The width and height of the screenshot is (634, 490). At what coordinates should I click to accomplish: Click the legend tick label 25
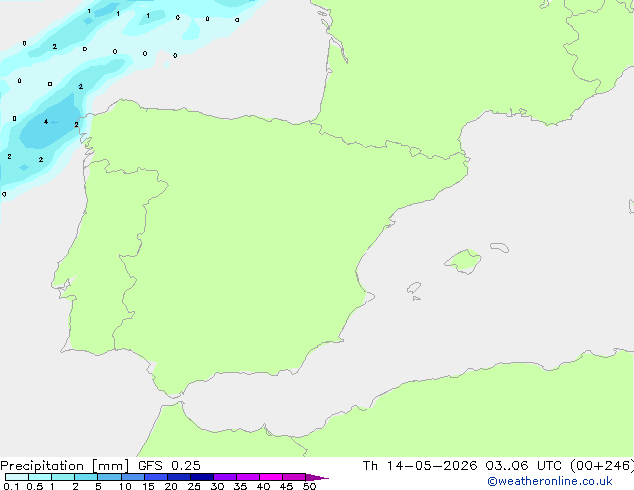tap(194, 486)
